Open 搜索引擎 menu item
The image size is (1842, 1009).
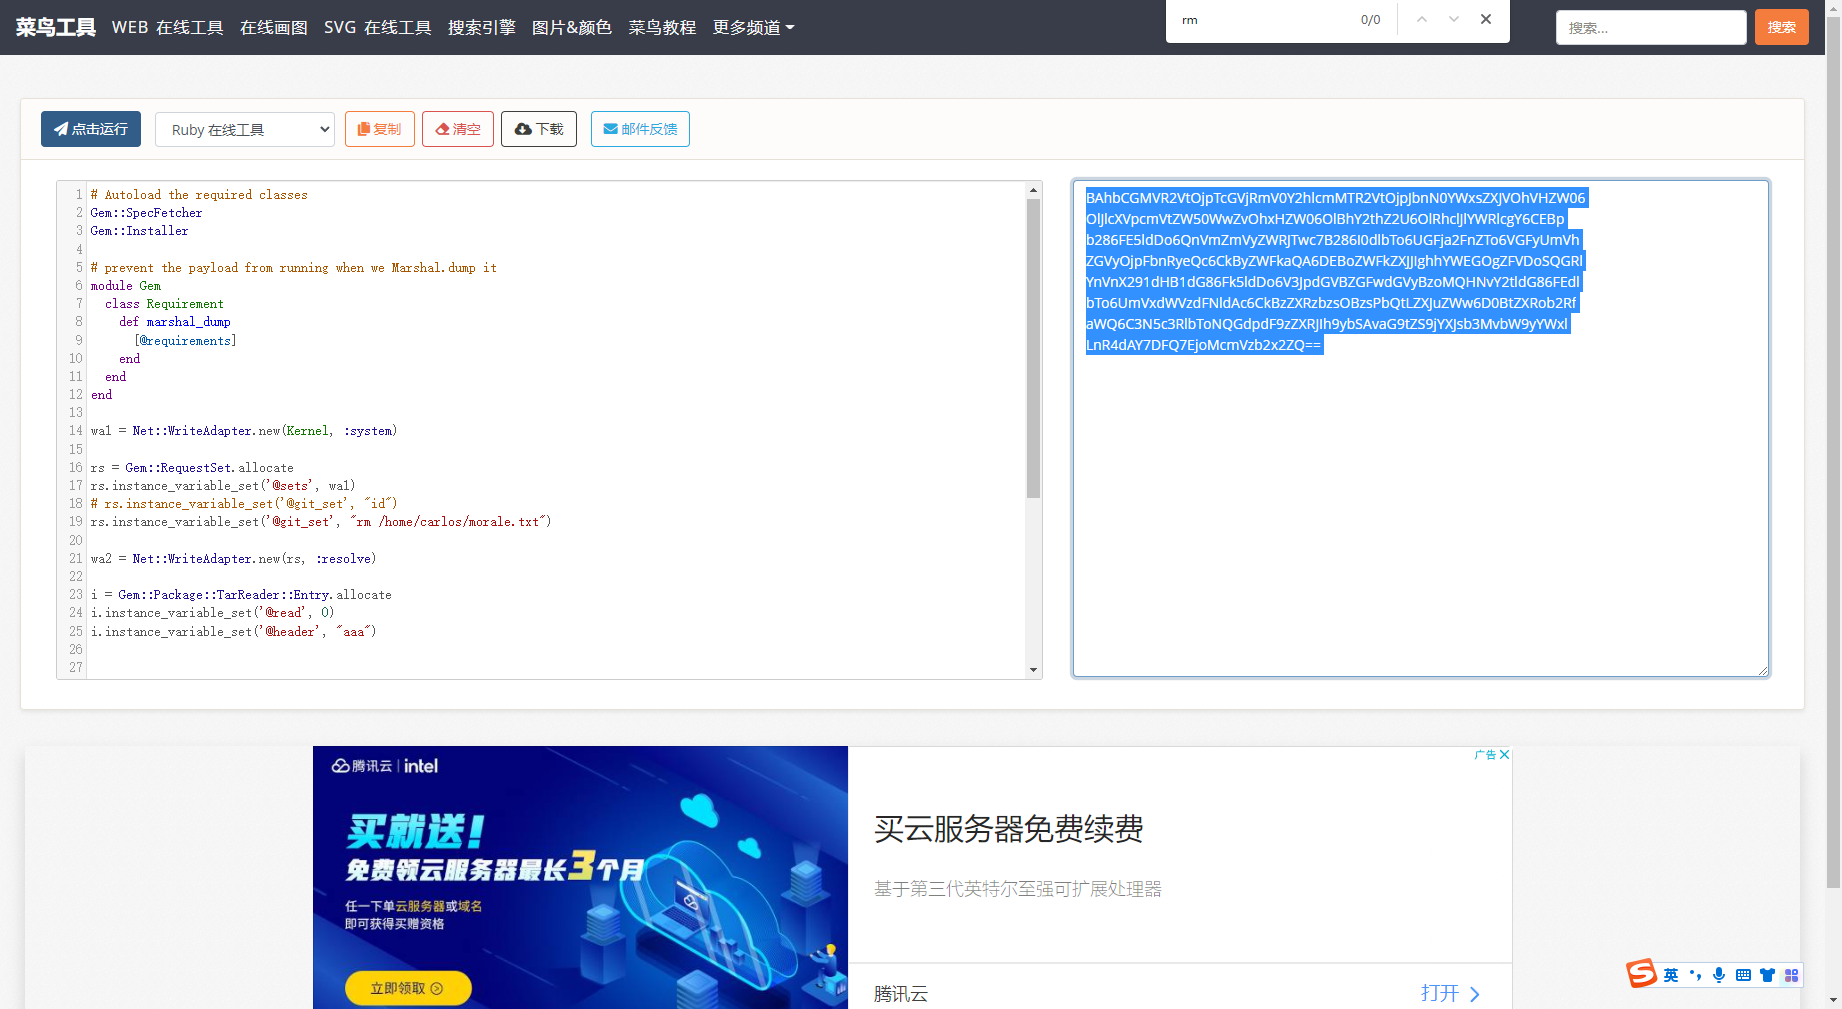pyautogui.click(x=482, y=27)
